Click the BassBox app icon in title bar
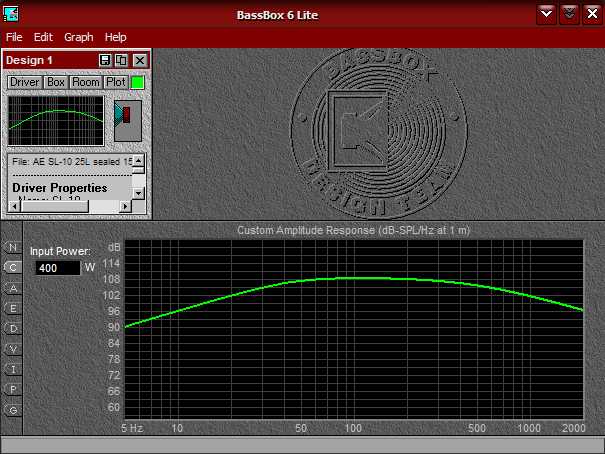The image size is (605, 454). click(x=10, y=14)
